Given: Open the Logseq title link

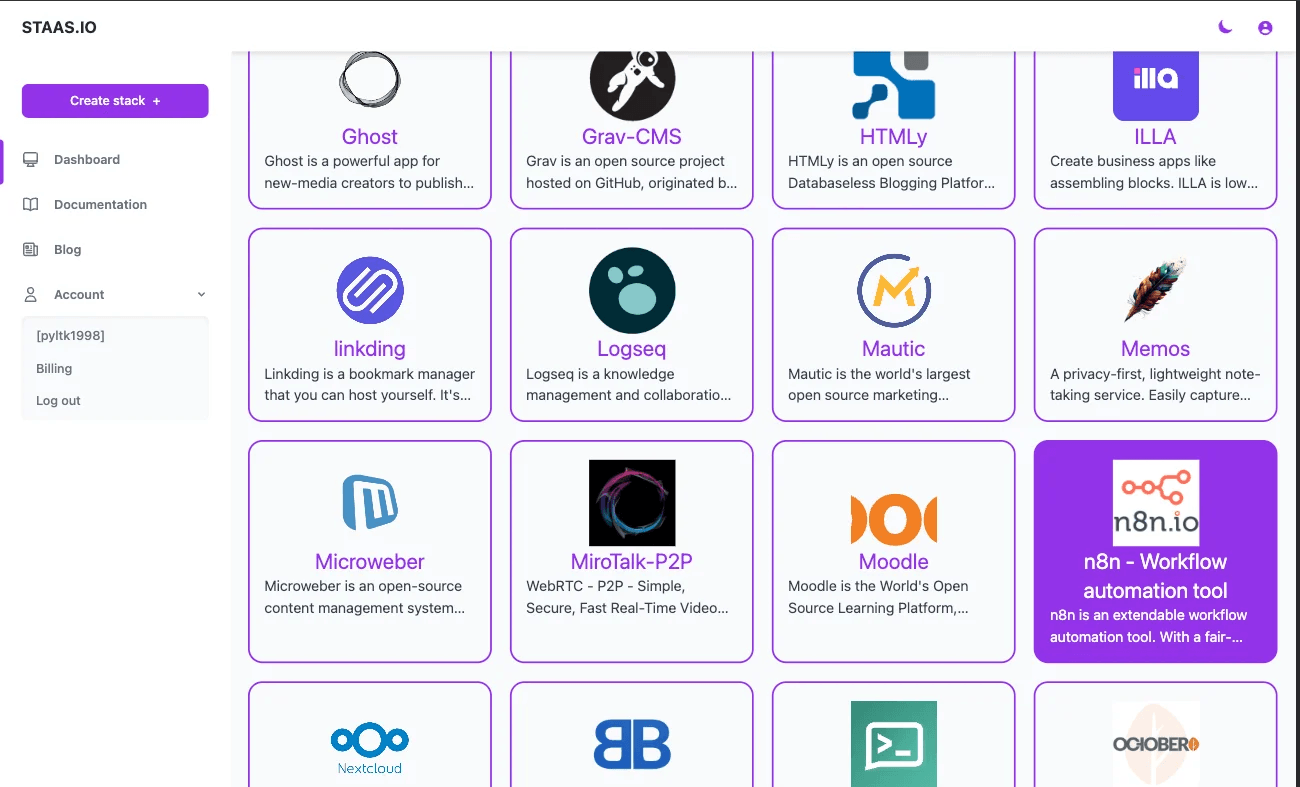Looking at the screenshot, I should point(632,349).
